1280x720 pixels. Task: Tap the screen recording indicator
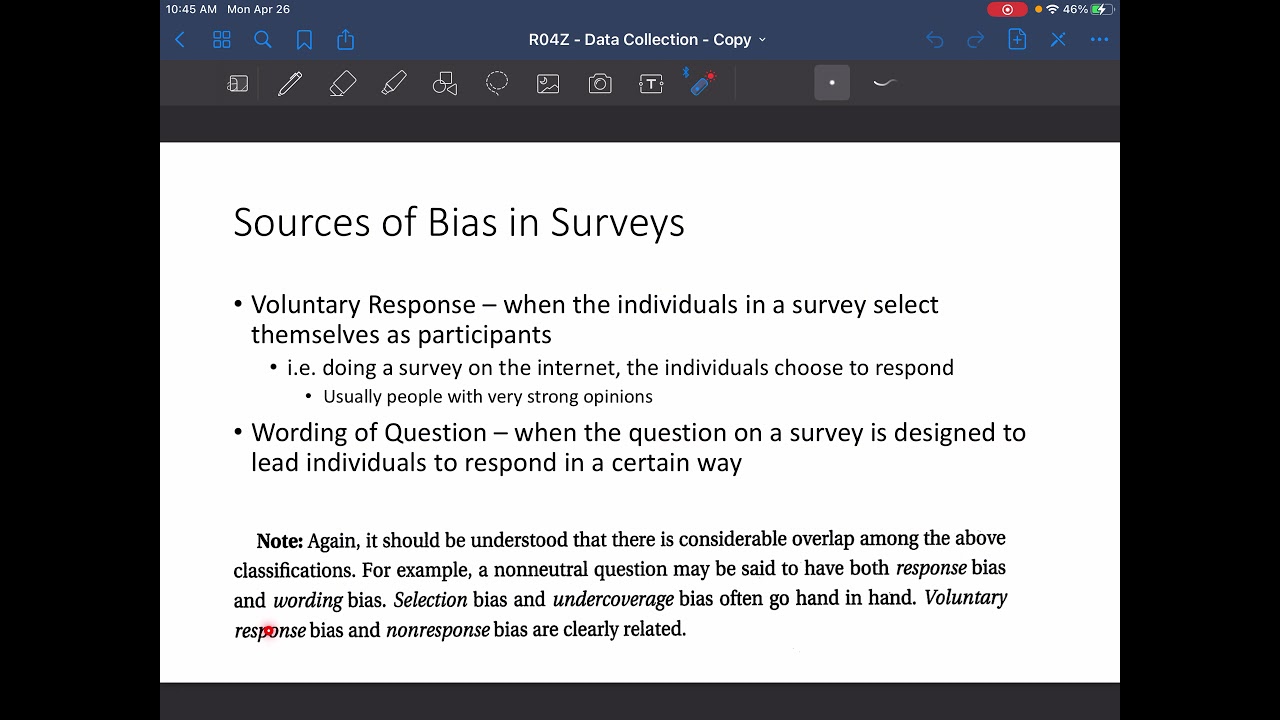pos(1007,9)
